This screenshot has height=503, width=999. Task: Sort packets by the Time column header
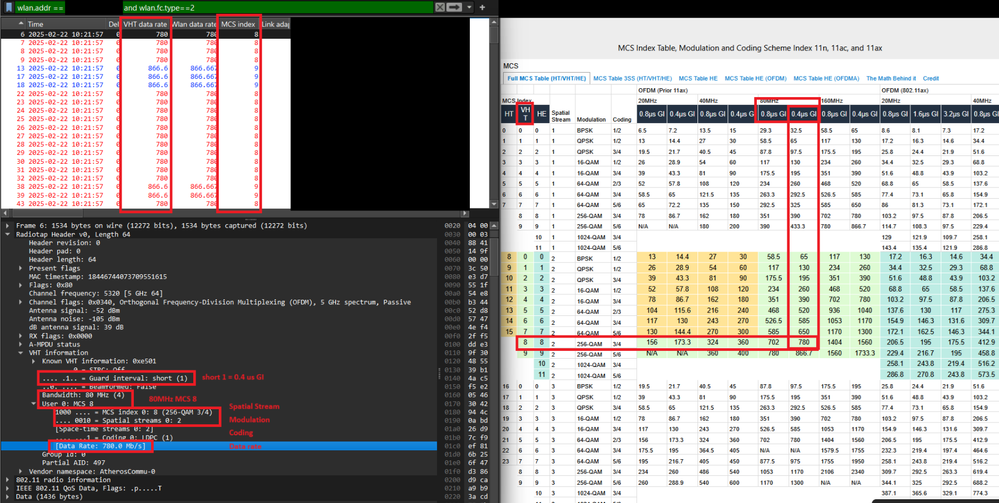click(x=64, y=24)
